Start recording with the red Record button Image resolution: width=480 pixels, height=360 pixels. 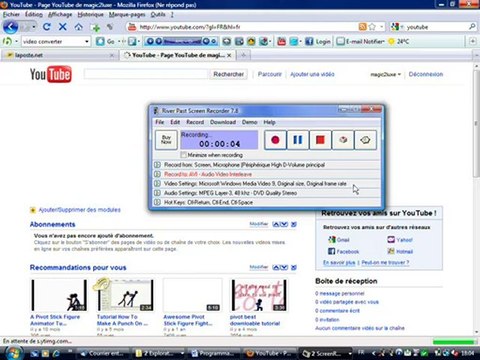[x=275, y=140]
